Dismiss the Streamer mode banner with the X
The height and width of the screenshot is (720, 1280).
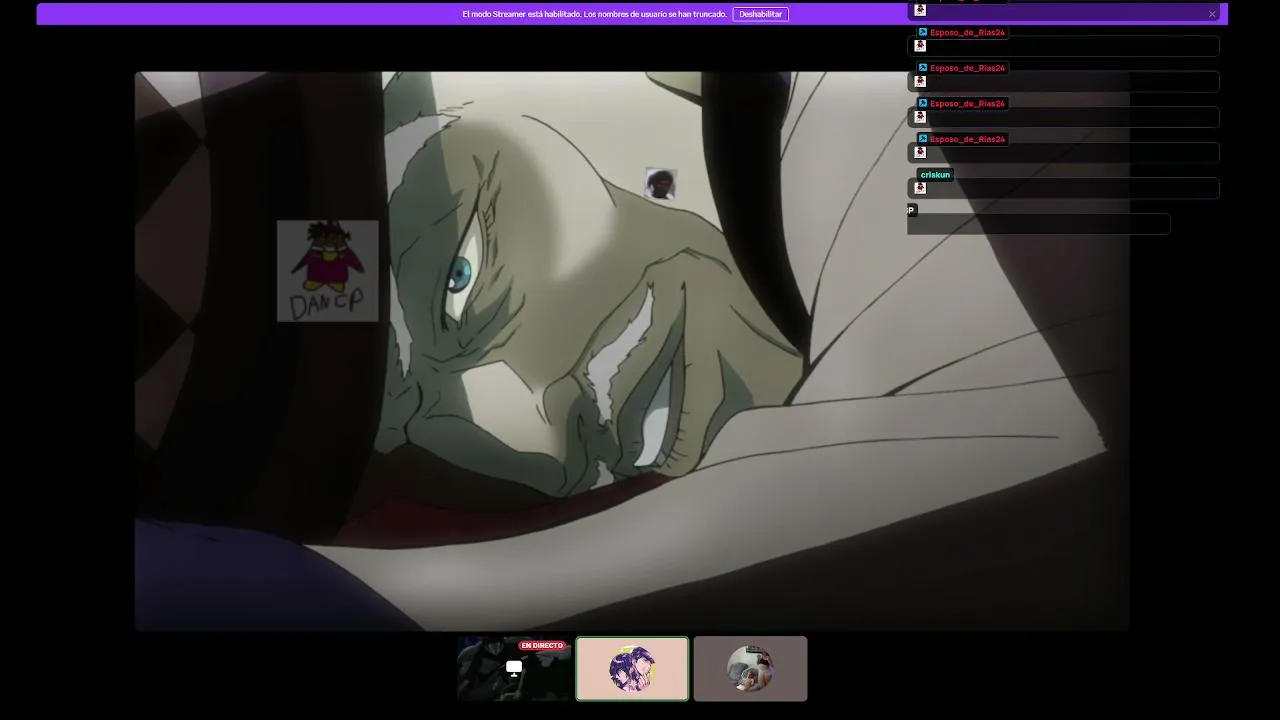1212,14
